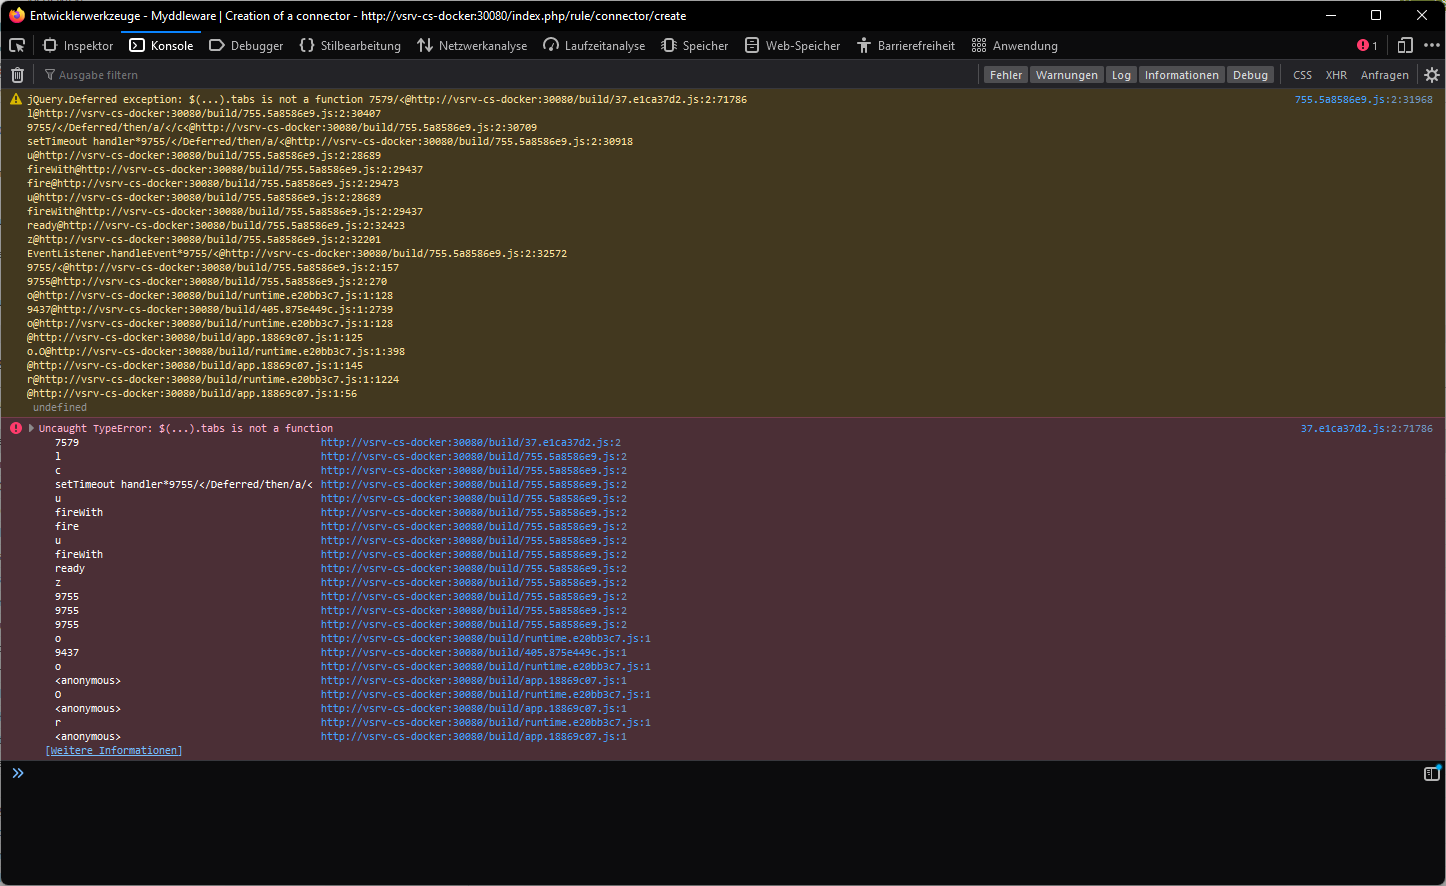This screenshot has width=1446, height=886.
Task: Click the stopwatch icon on Laufzeitanalyse
Action: click(x=550, y=45)
